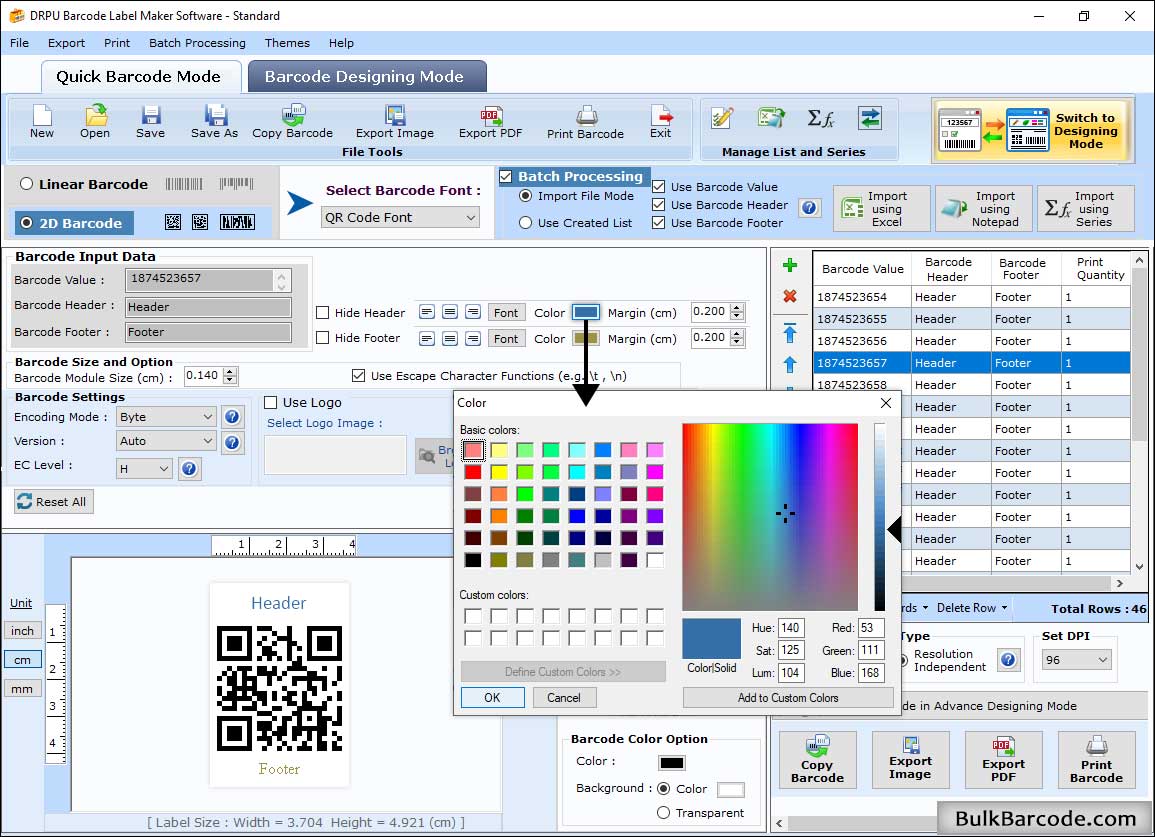Toggle Use Barcode Header checkbox
This screenshot has width=1155, height=837.
[x=659, y=205]
